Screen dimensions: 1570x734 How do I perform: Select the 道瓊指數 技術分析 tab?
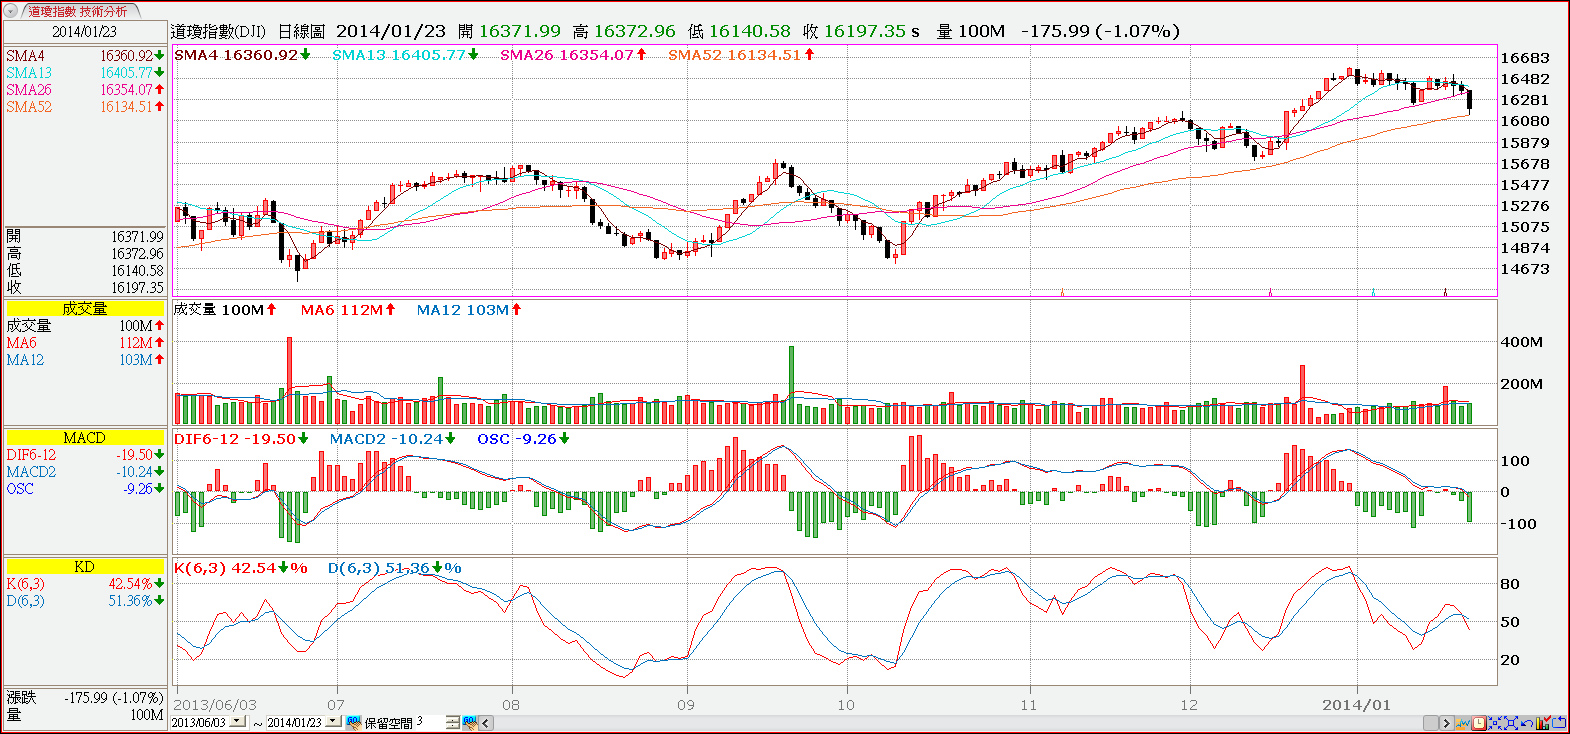click(78, 11)
